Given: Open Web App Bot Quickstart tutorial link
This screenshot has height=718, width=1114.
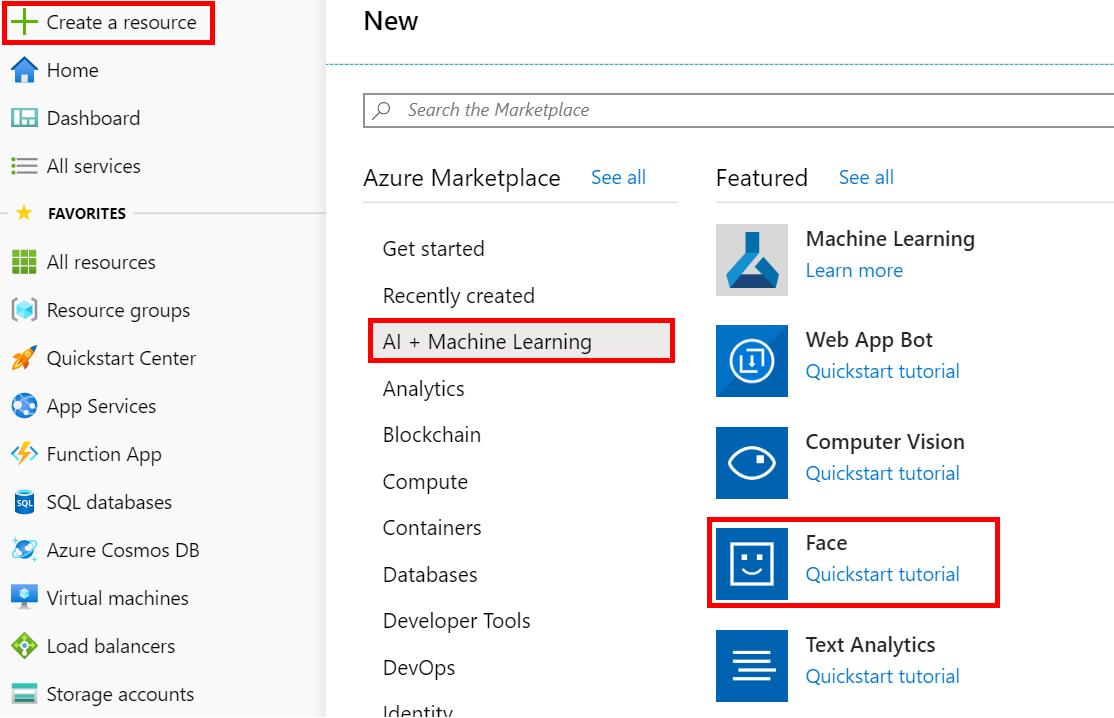Looking at the screenshot, I should [x=882, y=371].
